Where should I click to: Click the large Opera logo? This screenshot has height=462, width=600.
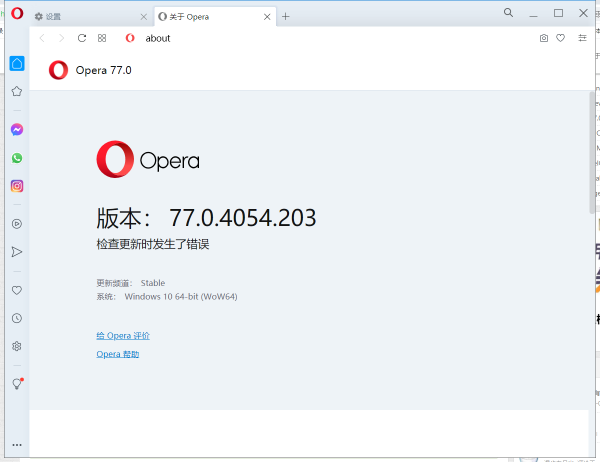[148, 159]
